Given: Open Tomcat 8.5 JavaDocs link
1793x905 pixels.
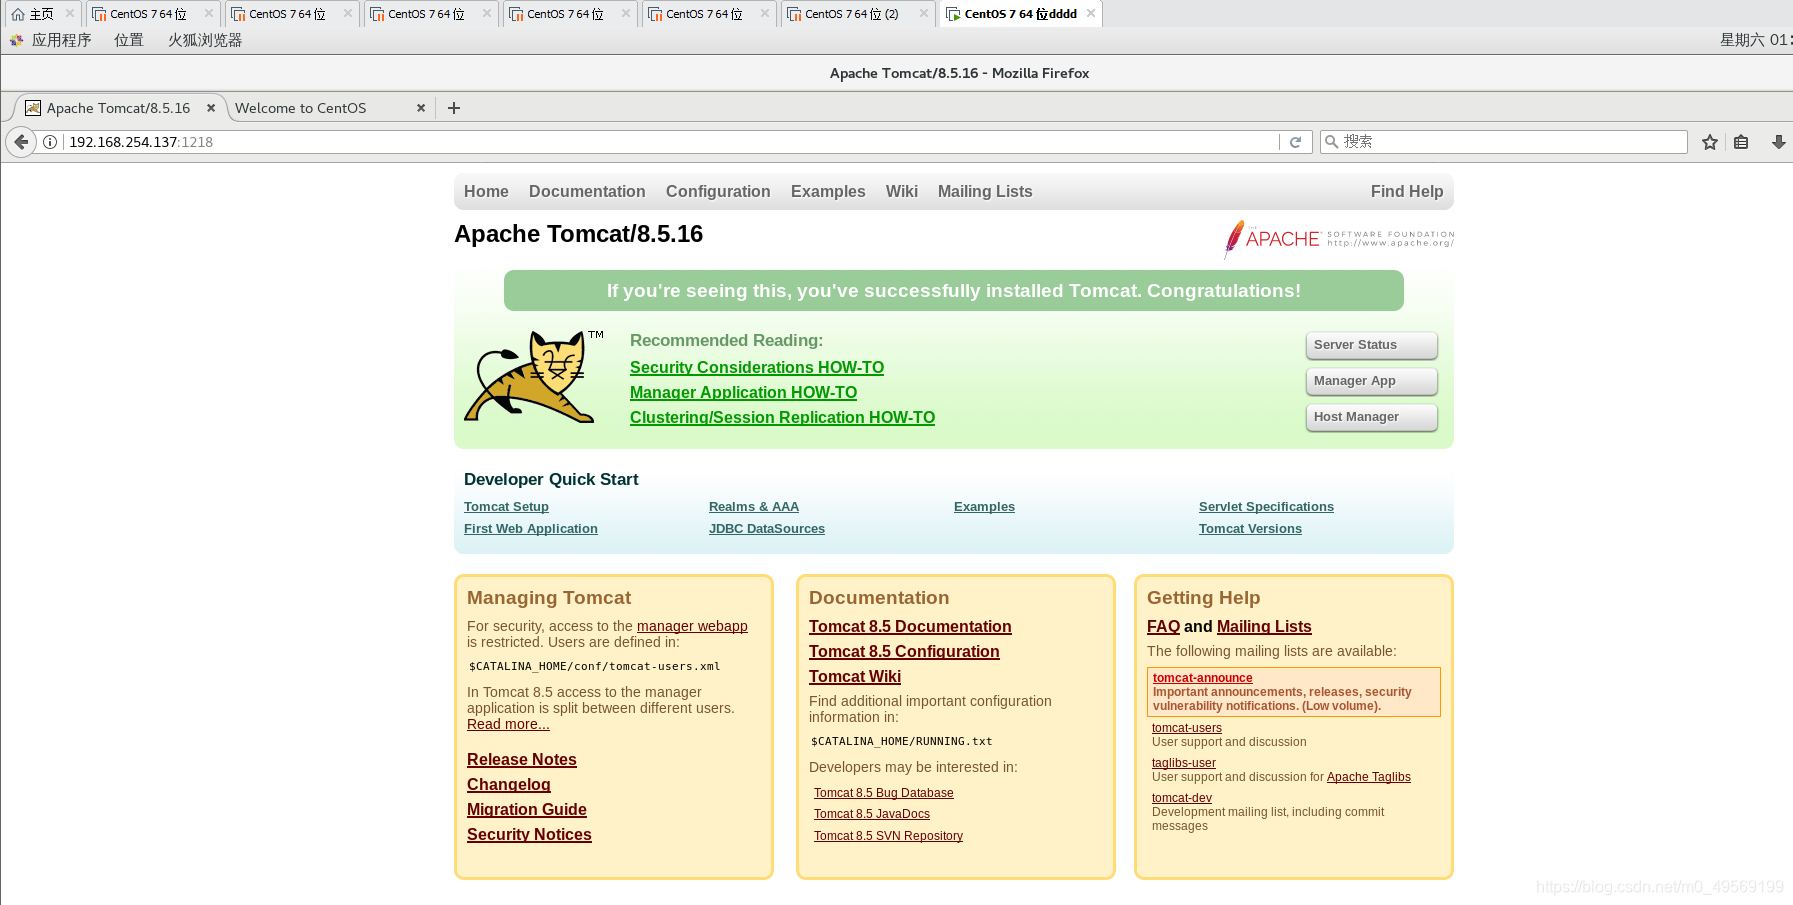Looking at the screenshot, I should pyautogui.click(x=872, y=814).
